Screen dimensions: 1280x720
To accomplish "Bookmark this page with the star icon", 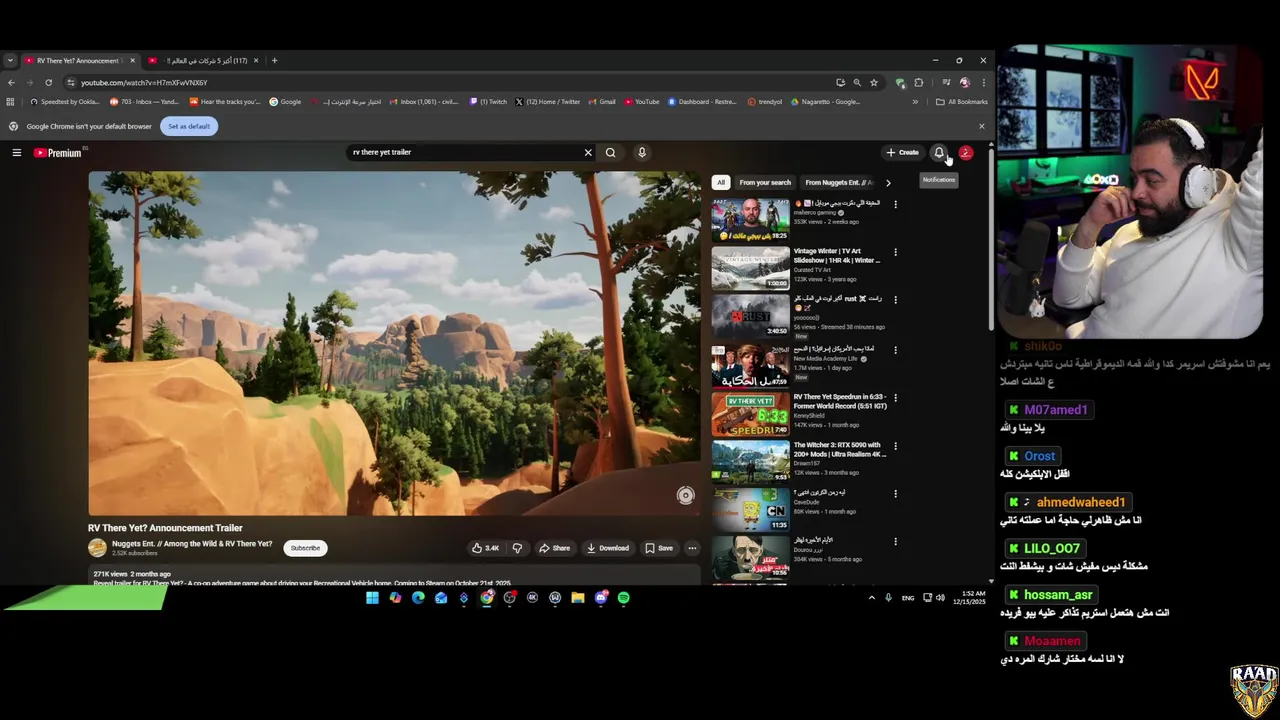I will pos(874,83).
